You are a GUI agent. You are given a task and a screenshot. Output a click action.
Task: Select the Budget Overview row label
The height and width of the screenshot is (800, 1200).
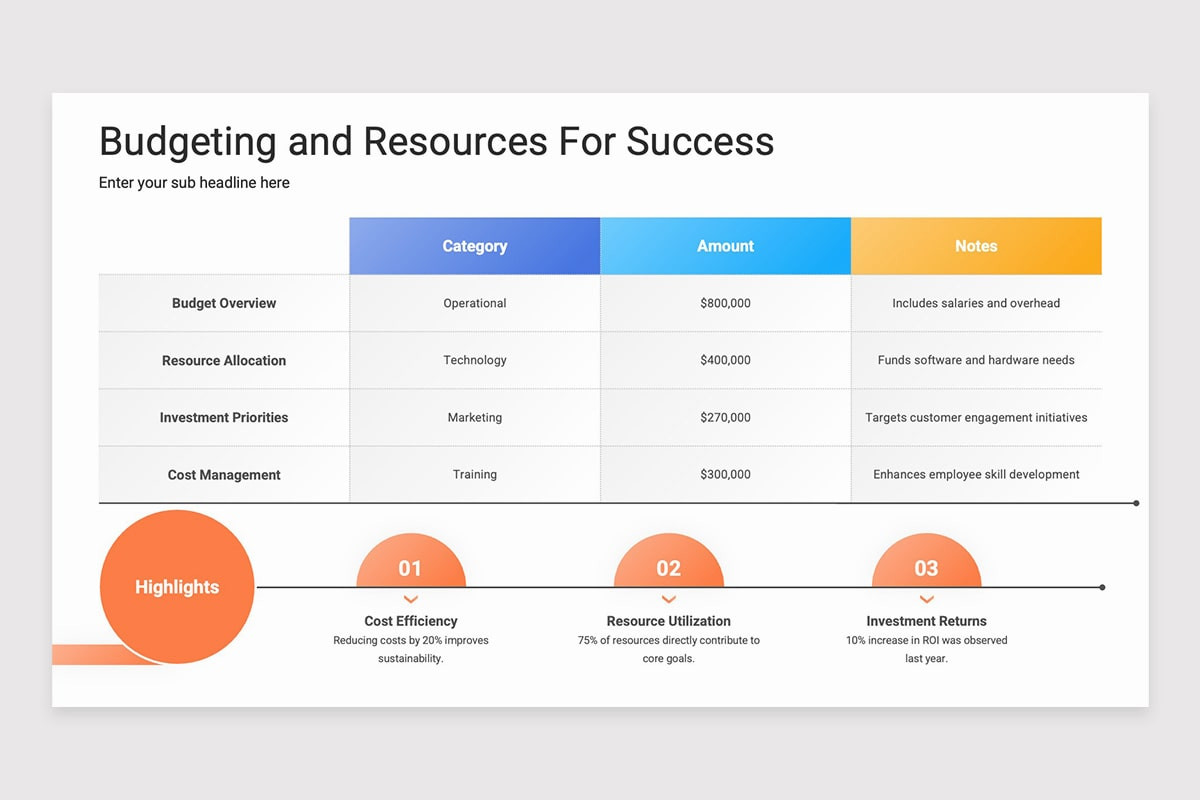tap(223, 303)
